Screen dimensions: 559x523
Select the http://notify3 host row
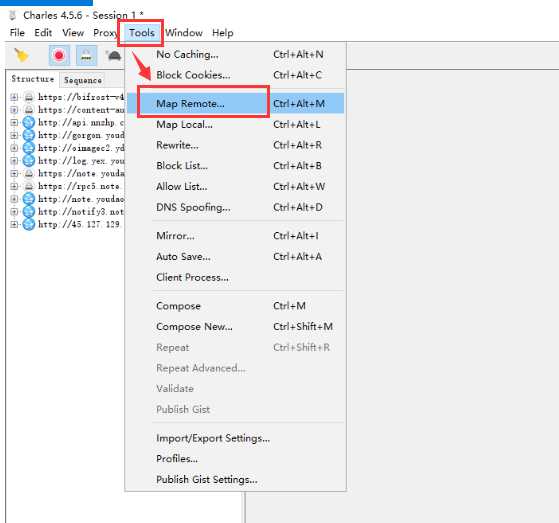tap(81, 211)
